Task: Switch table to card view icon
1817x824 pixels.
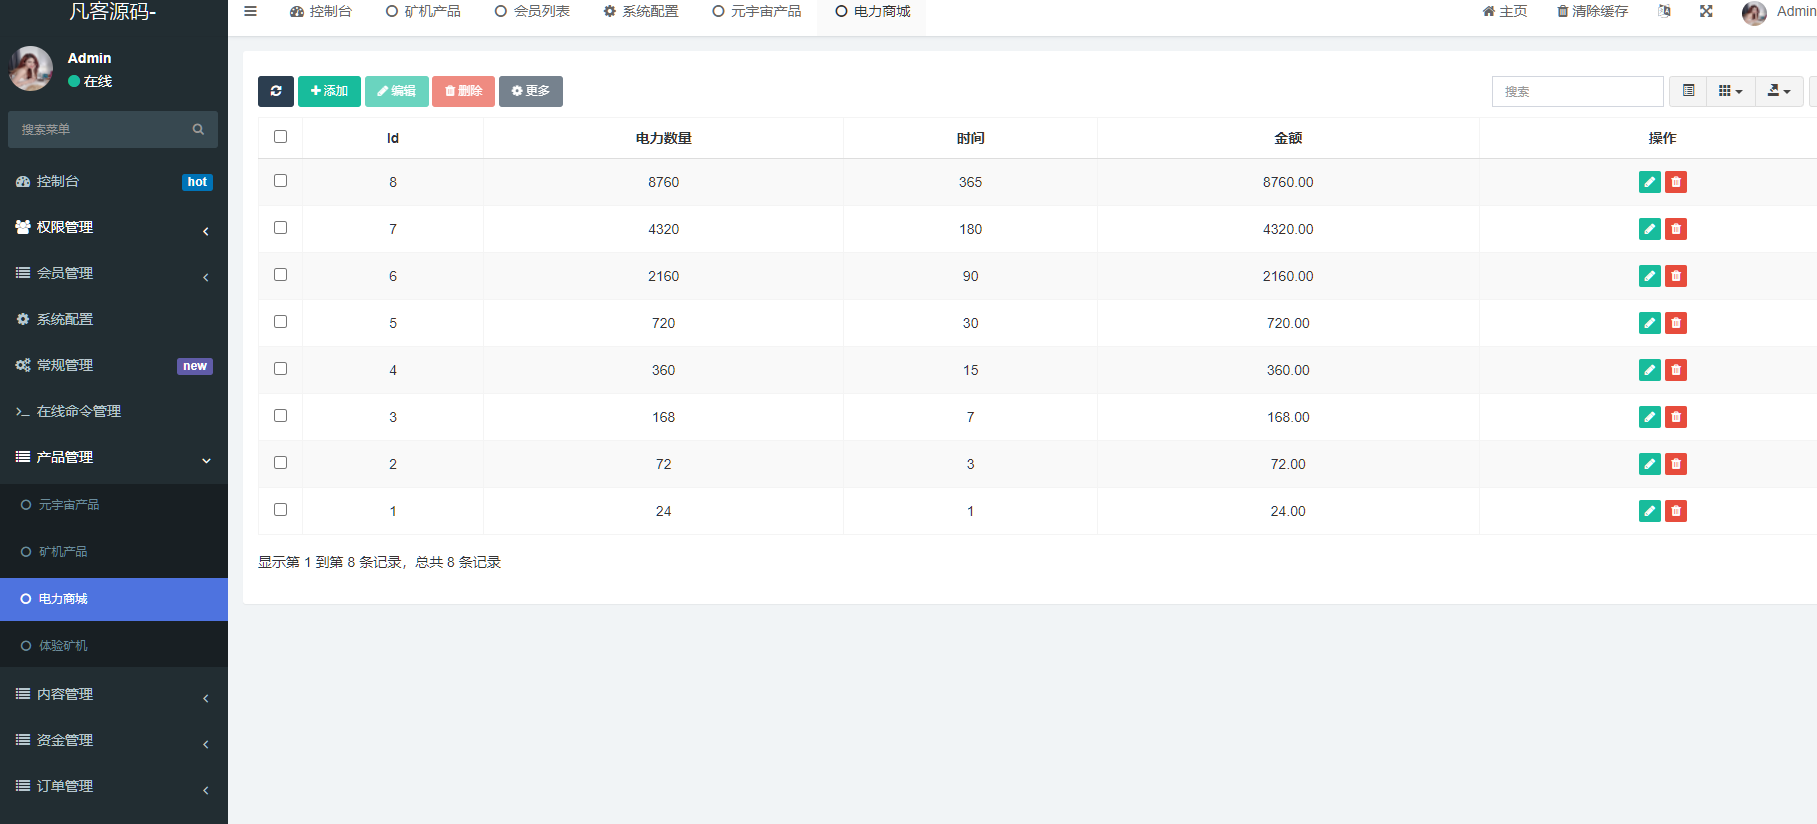Action: click(1688, 91)
